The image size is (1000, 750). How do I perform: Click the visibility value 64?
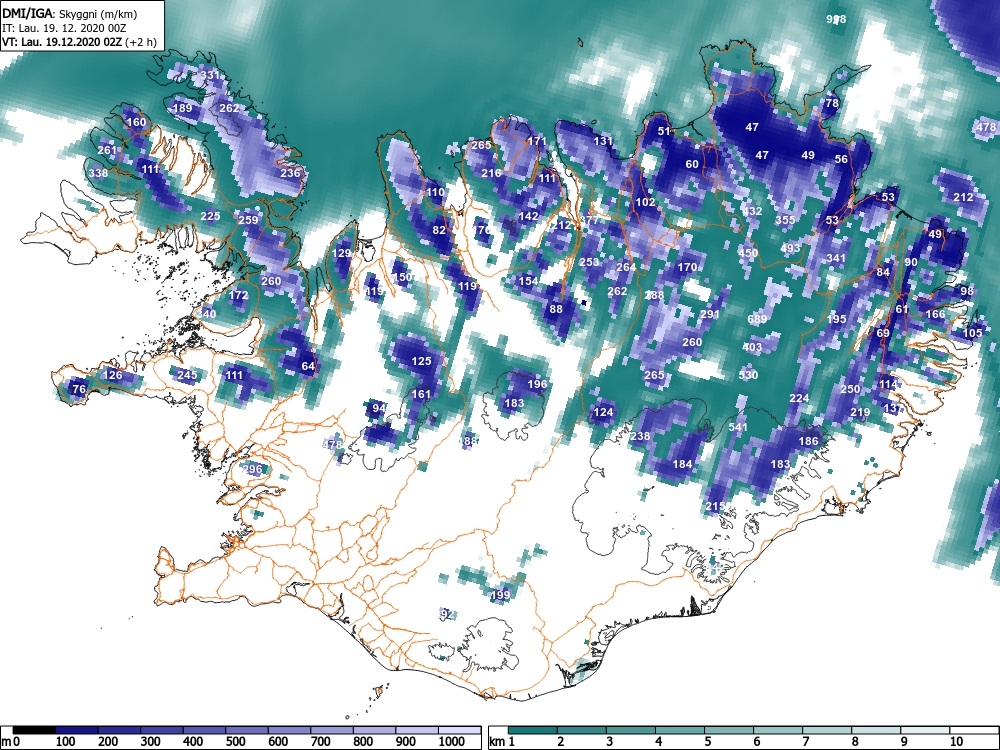[308, 365]
